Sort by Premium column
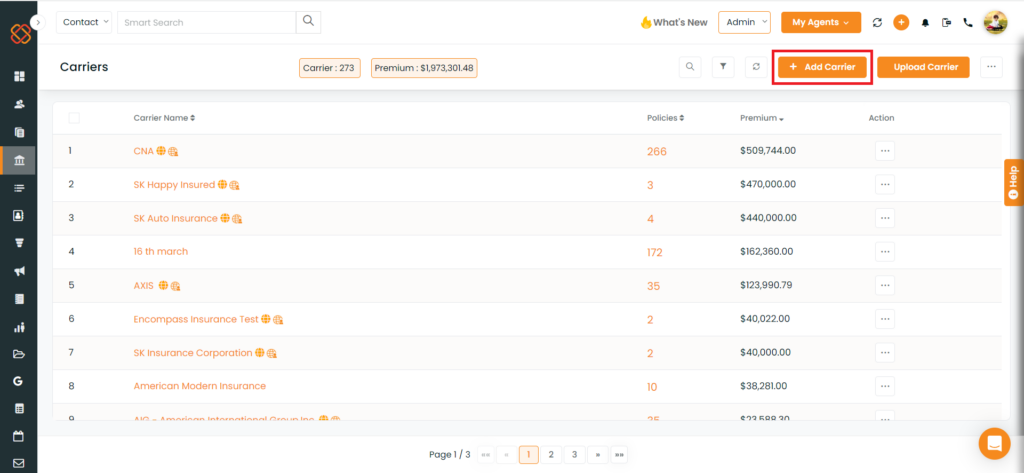Screen dimensions: 1024x473 click(x=761, y=118)
